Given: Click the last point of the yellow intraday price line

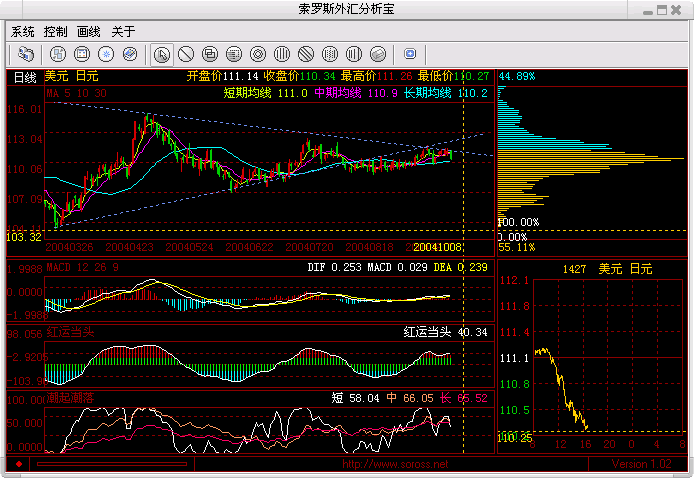Looking at the screenshot, I should point(587,428).
